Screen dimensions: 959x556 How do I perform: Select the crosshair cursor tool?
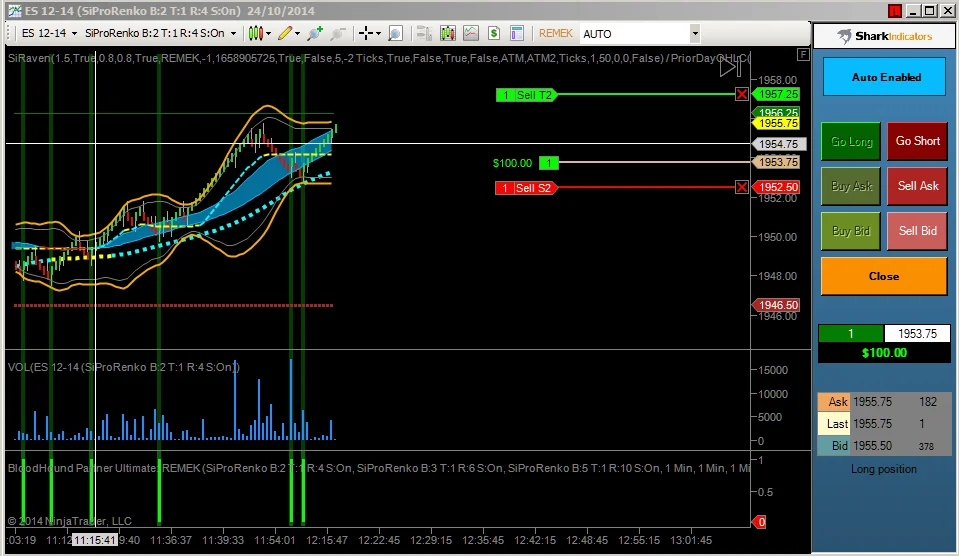click(365, 33)
